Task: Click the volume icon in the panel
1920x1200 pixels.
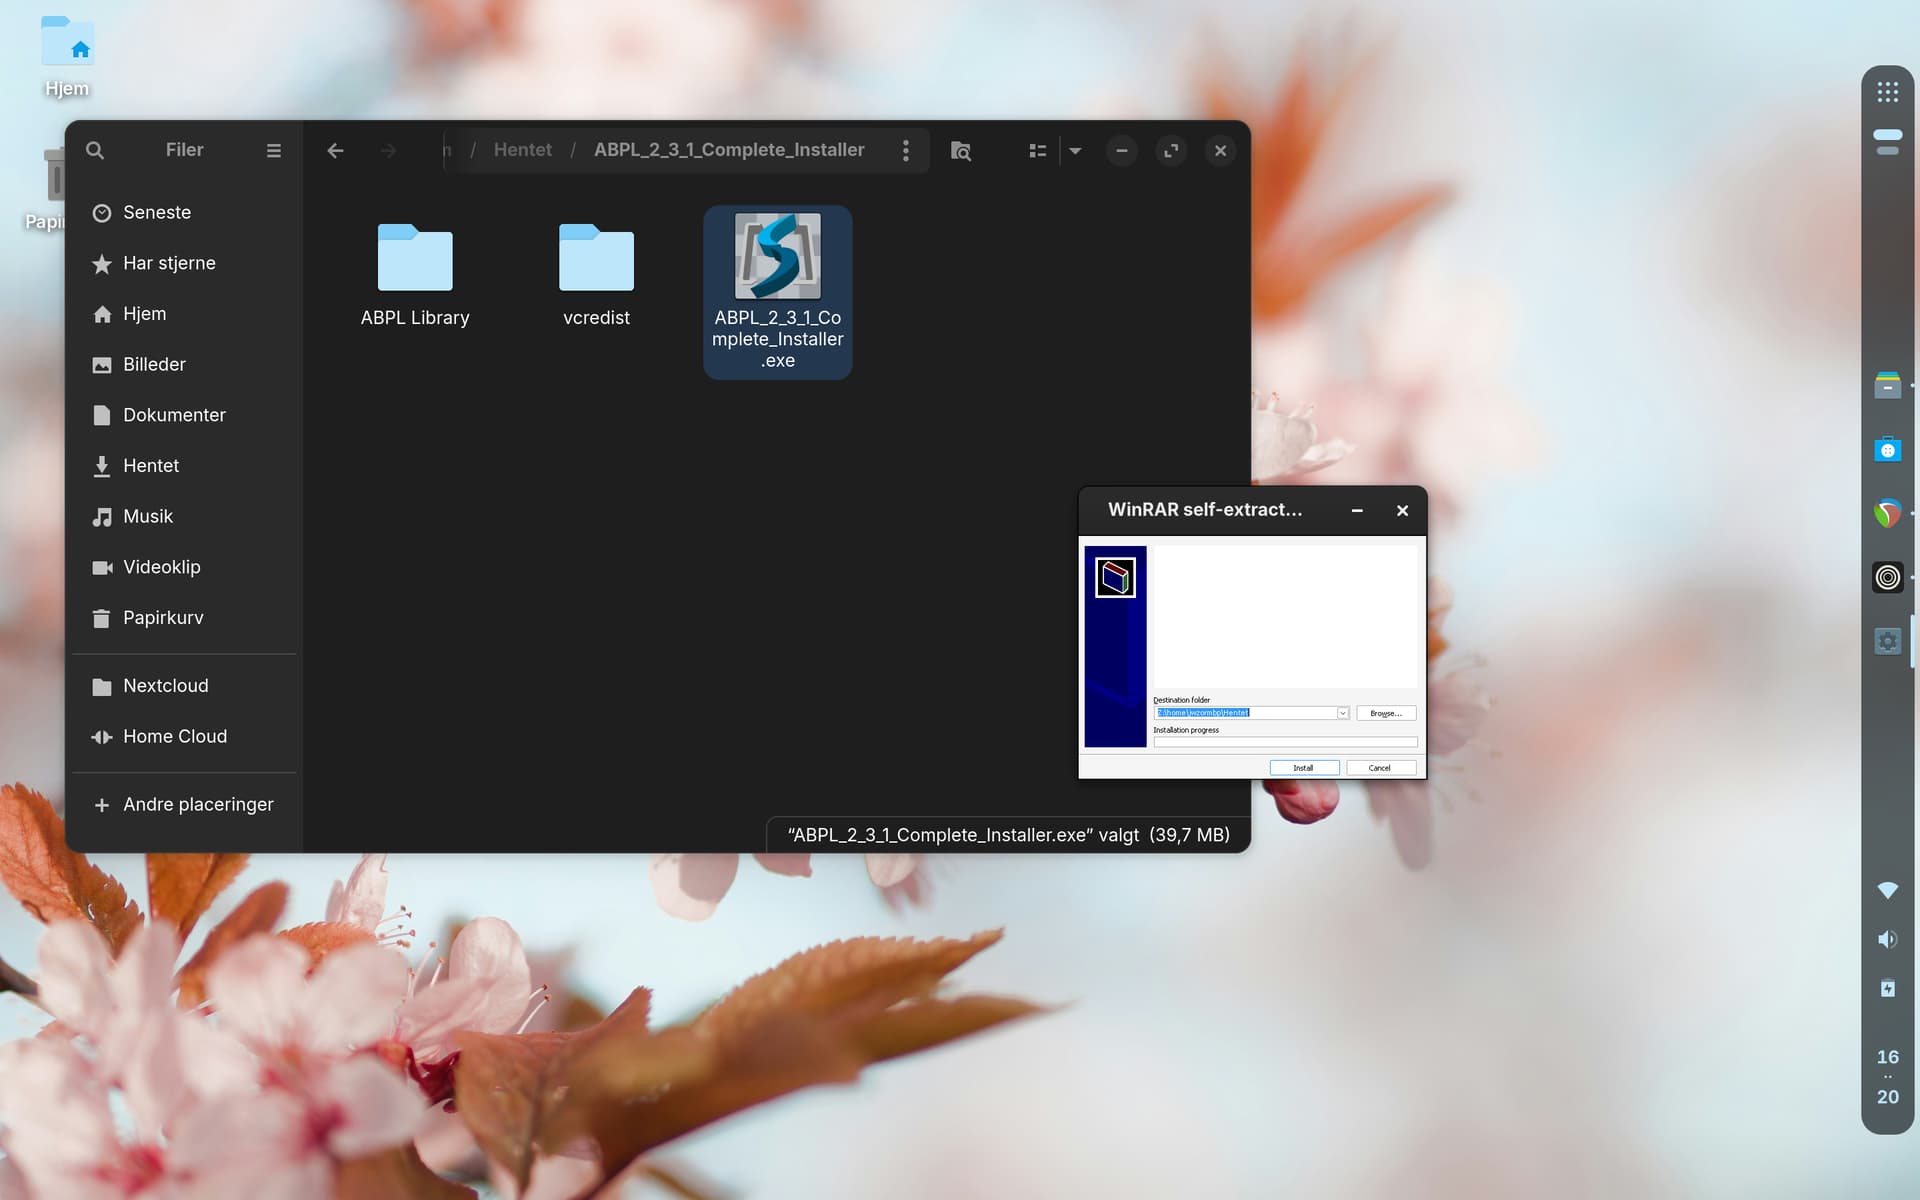Action: tap(1887, 939)
